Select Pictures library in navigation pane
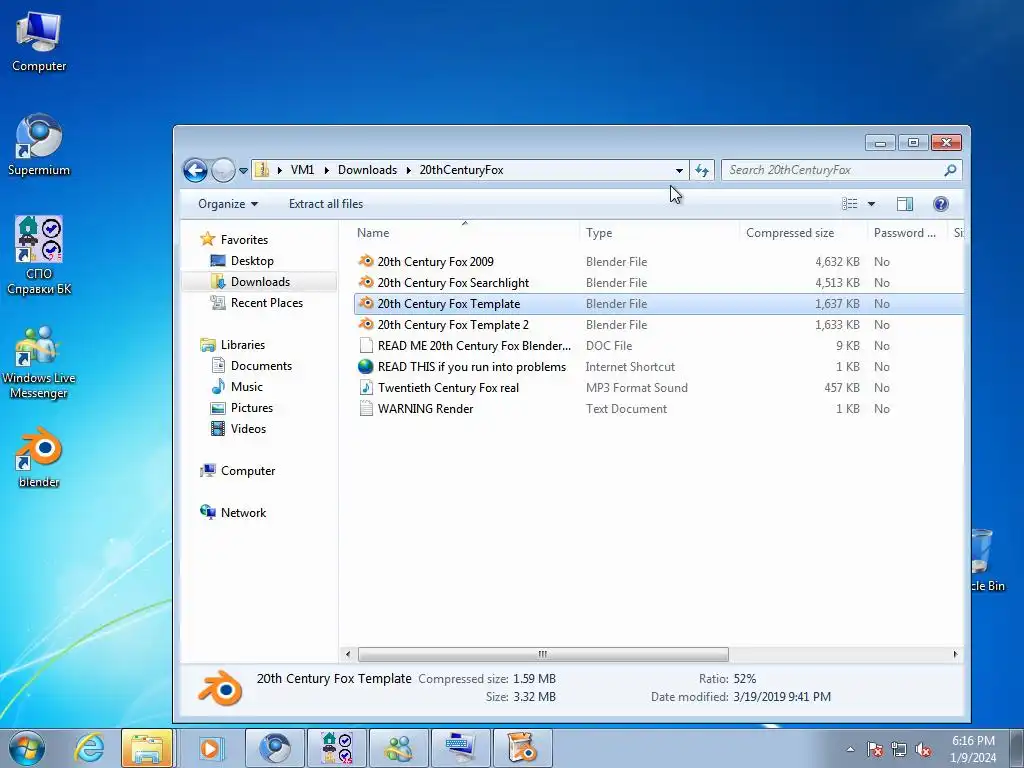The height and width of the screenshot is (768, 1024). coord(251,408)
